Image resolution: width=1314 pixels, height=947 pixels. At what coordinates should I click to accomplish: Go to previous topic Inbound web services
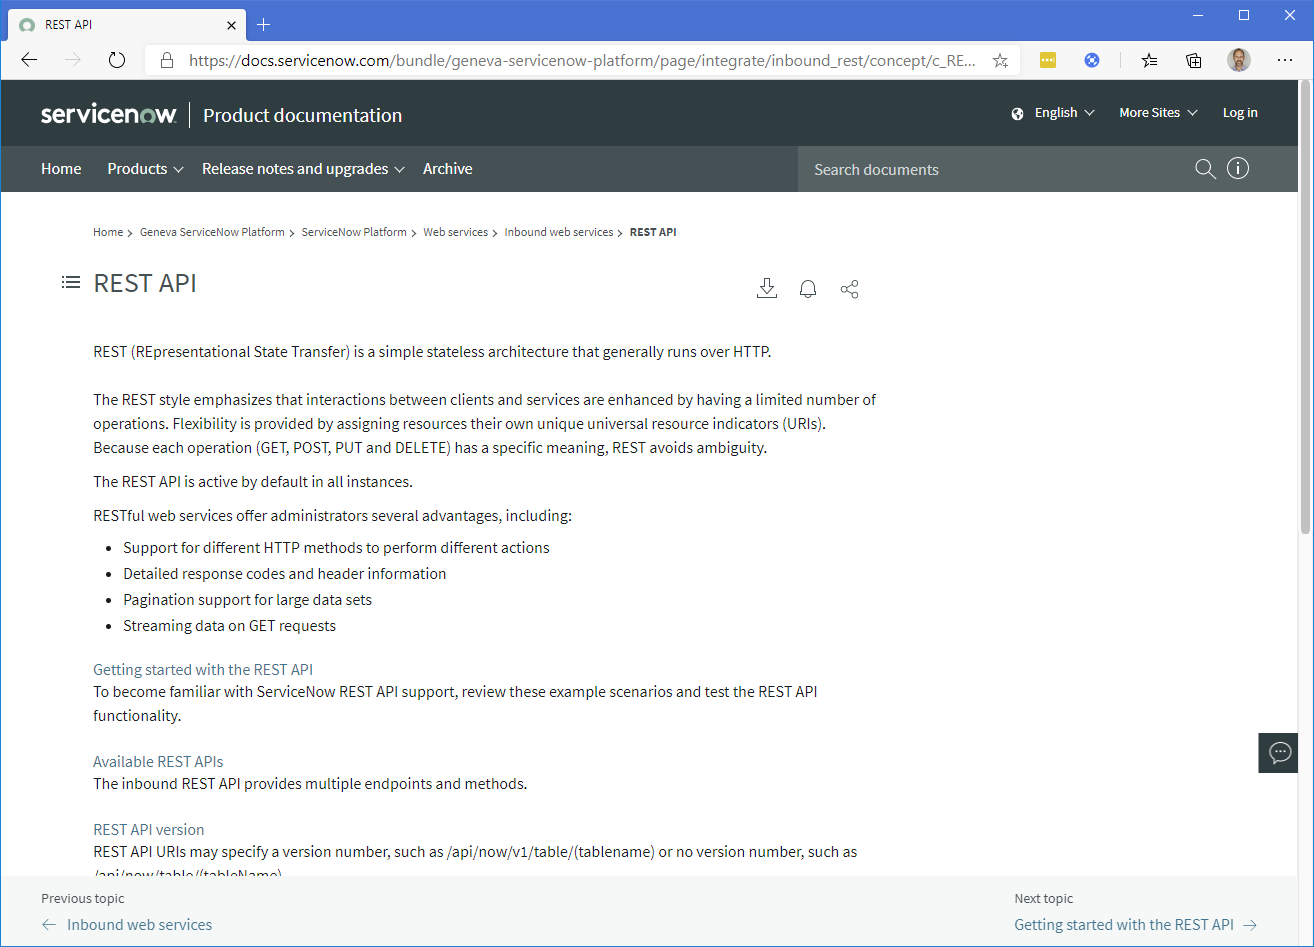127,925
